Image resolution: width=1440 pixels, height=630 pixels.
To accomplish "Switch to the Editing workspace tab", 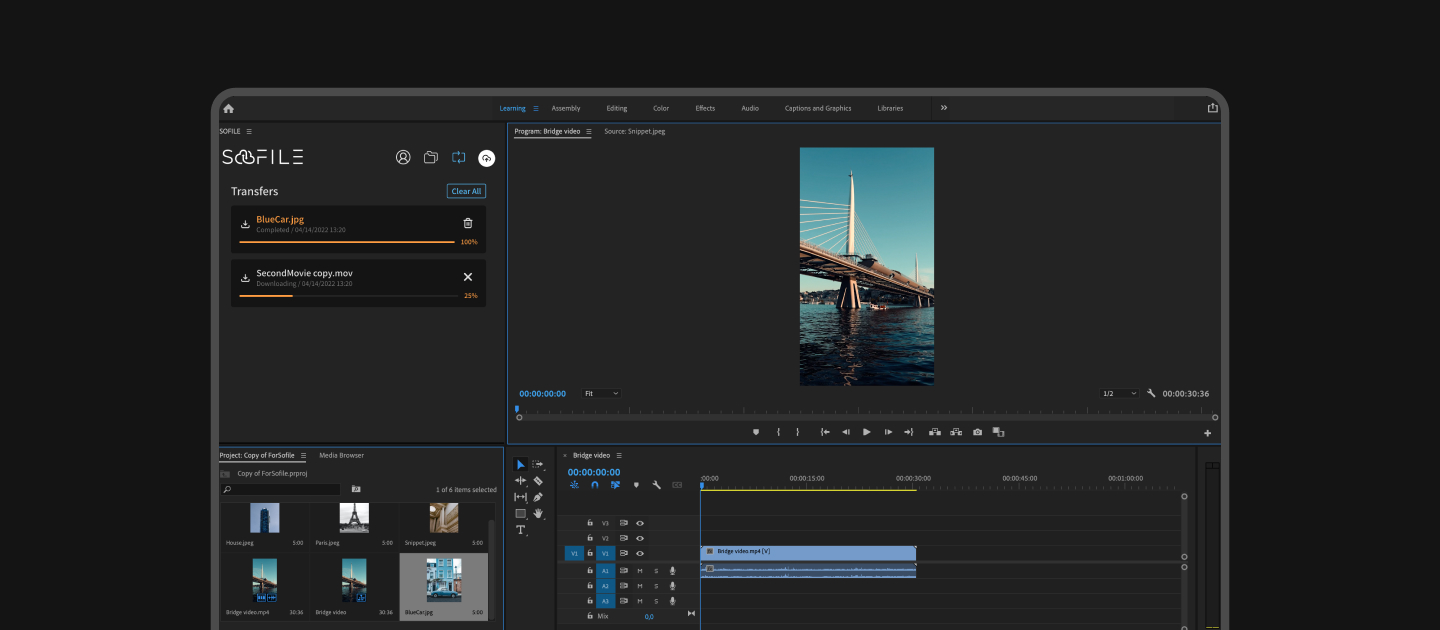I will pos(617,108).
